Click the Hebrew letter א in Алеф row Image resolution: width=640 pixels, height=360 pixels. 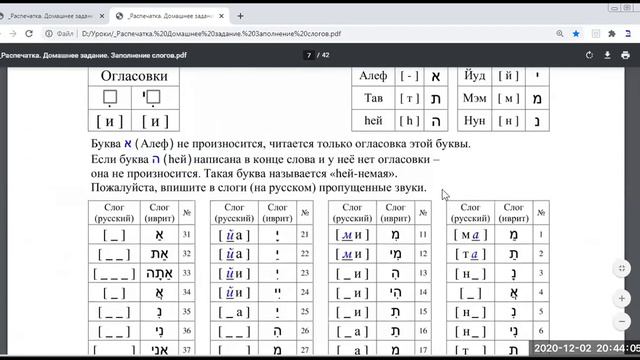(436, 76)
